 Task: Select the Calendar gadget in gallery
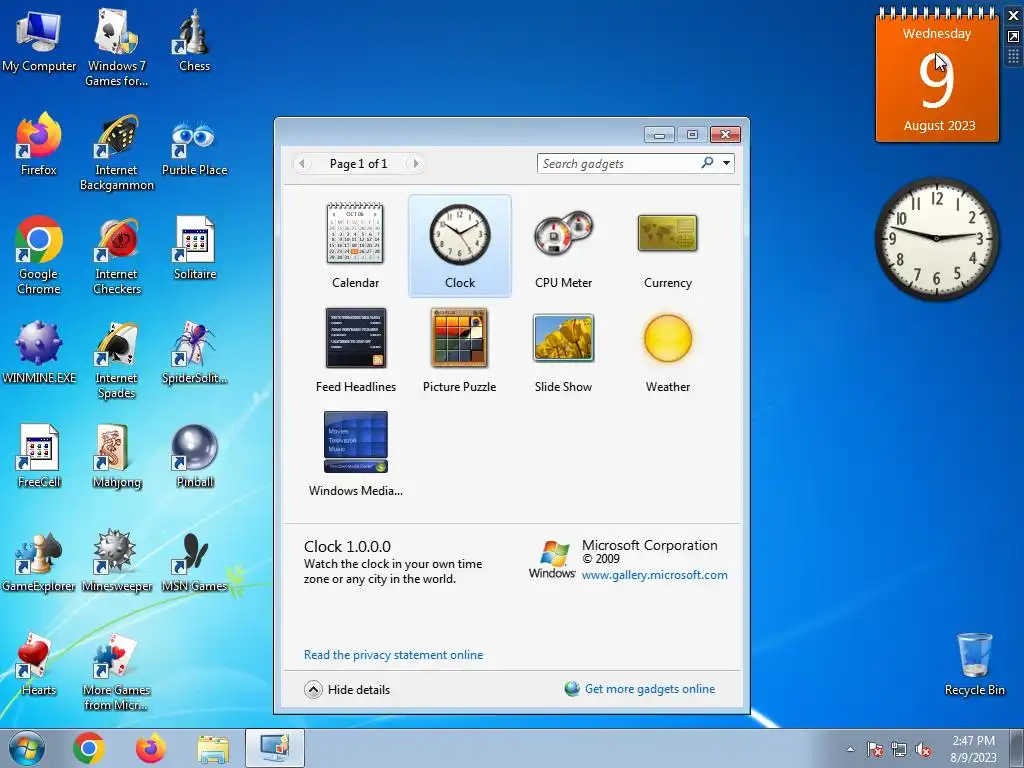click(355, 246)
